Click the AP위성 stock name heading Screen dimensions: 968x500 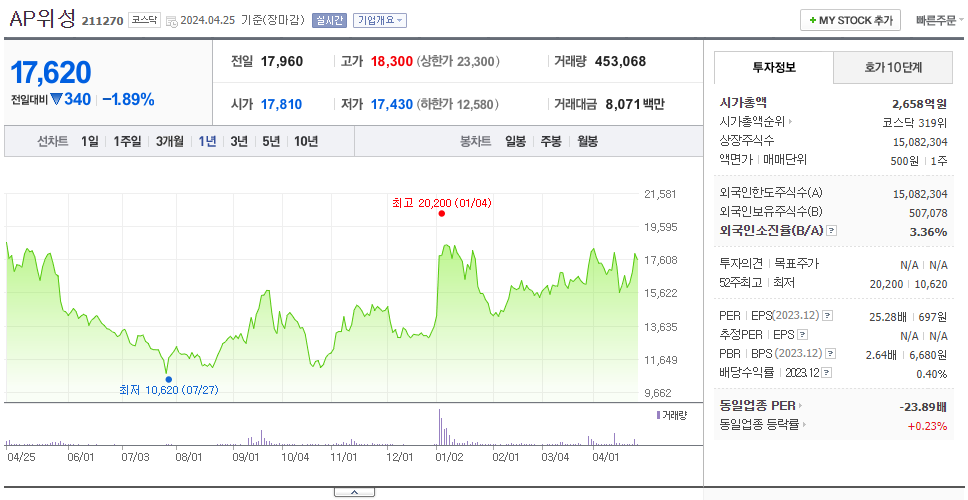coord(42,19)
